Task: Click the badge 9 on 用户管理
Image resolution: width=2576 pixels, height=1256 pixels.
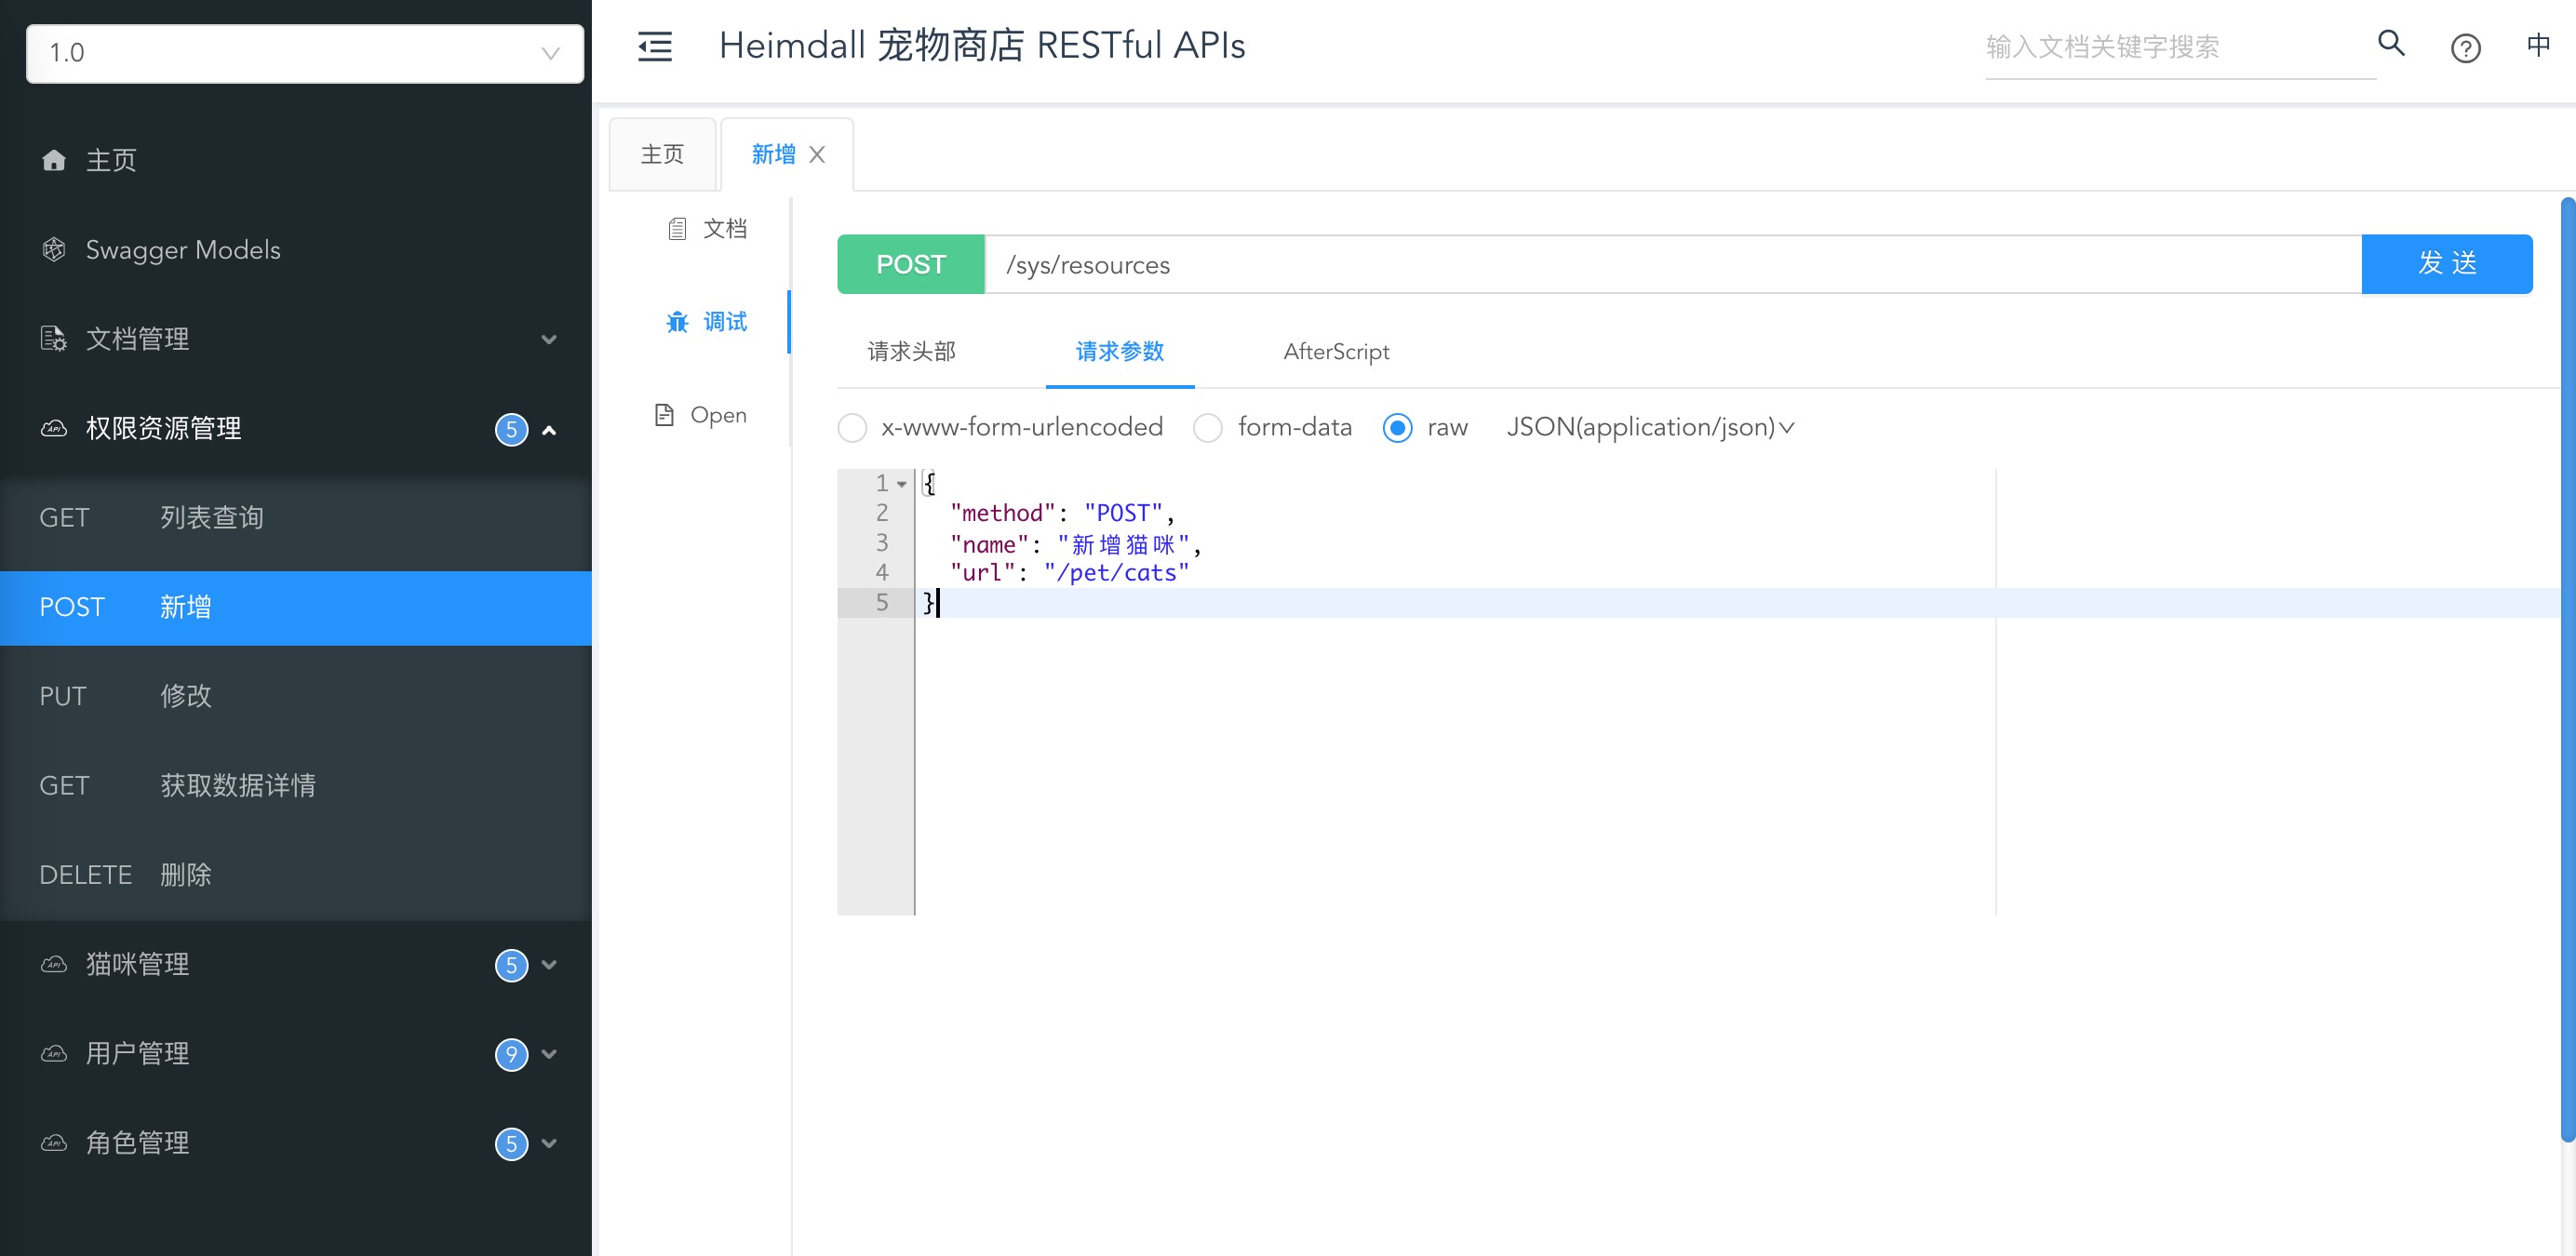Action: coord(511,1054)
